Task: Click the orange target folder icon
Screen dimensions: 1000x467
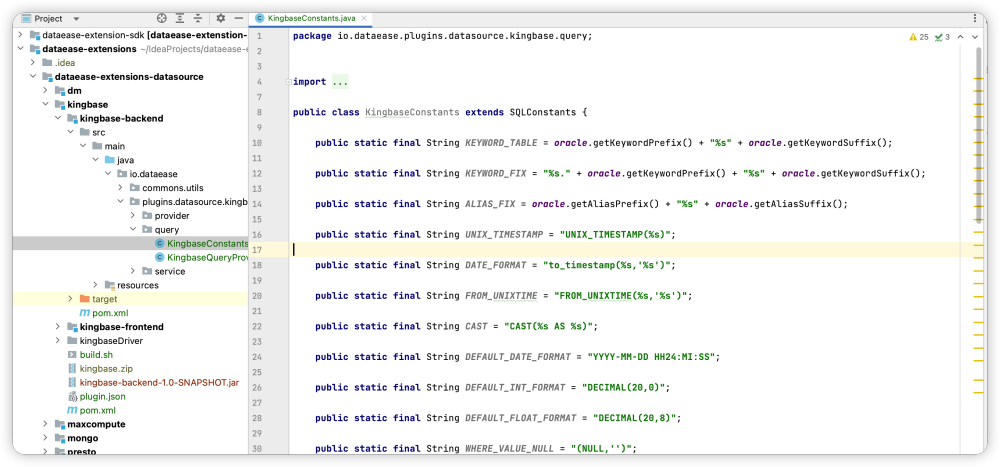Action: point(85,299)
